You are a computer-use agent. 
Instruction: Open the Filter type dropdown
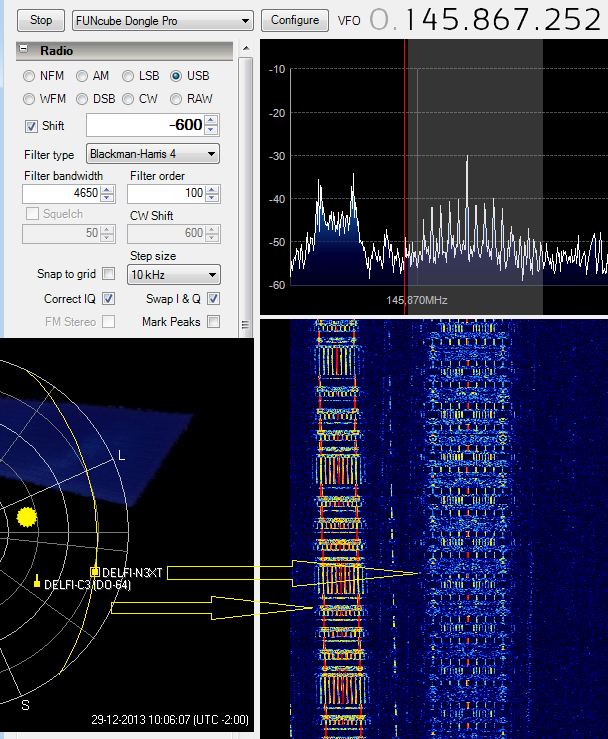152,154
